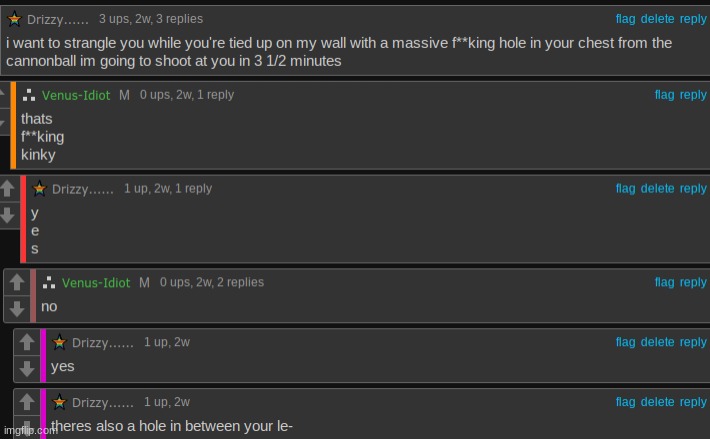The image size is (710, 439).
Task: Upvote Drizzy's 'y e s' comment
Action: coord(7,188)
